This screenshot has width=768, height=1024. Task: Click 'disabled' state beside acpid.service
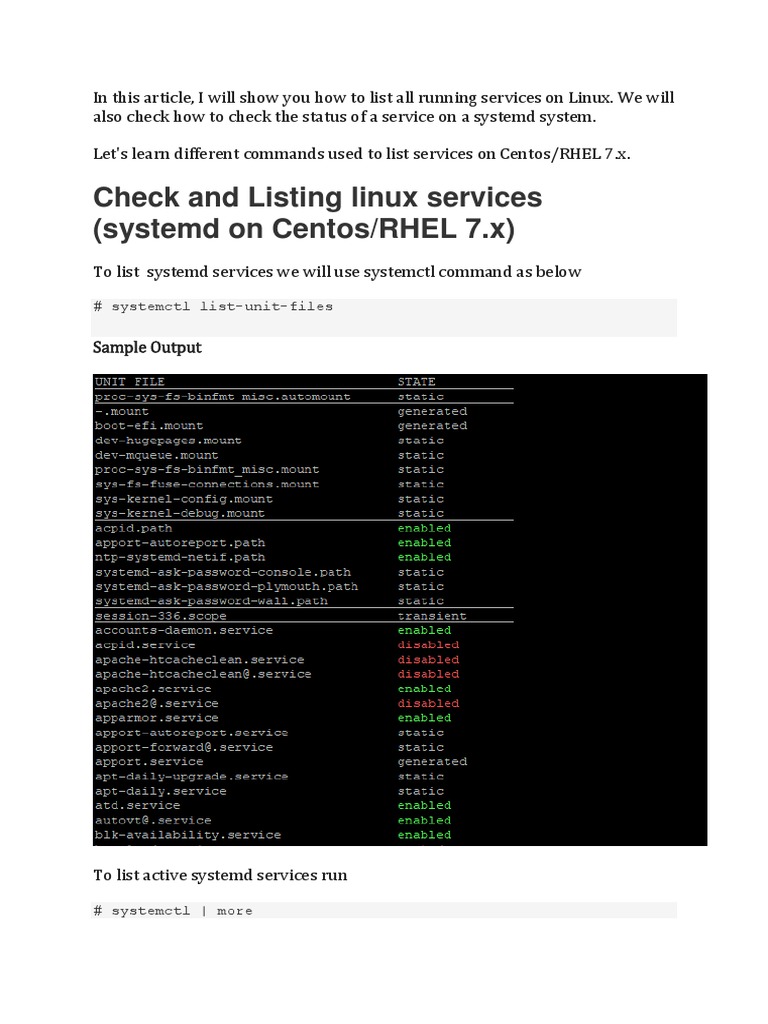coord(428,645)
